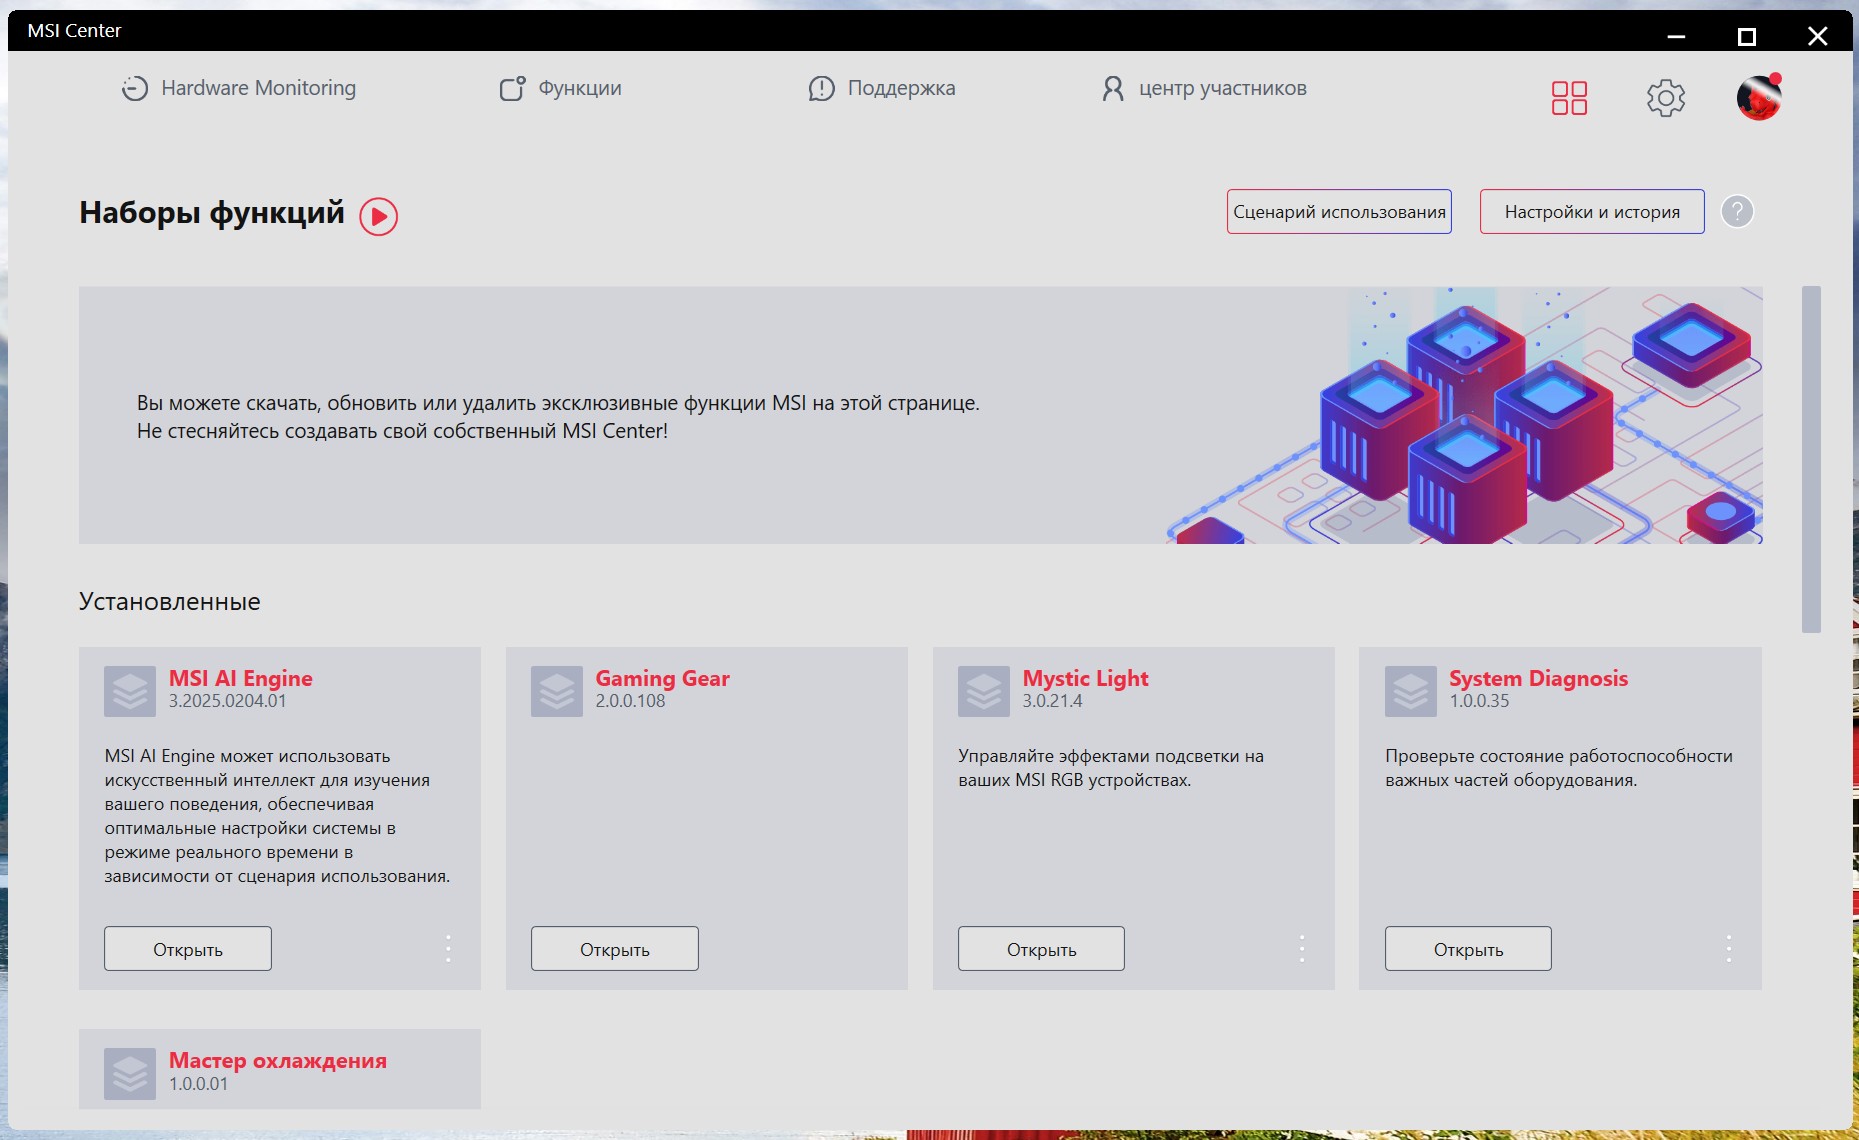The width and height of the screenshot is (1859, 1140).
Task: Click the Мастер охлаждения title
Action: [278, 1060]
